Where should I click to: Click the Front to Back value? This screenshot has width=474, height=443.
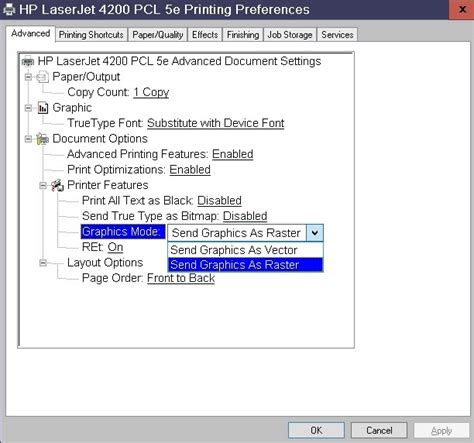pyautogui.click(x=181, y=278)
